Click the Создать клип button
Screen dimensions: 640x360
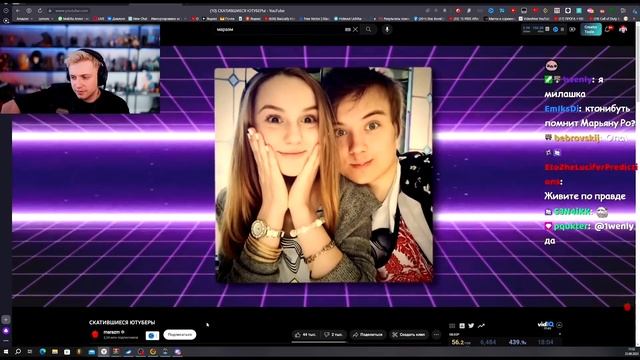click(x=409, y=335)
